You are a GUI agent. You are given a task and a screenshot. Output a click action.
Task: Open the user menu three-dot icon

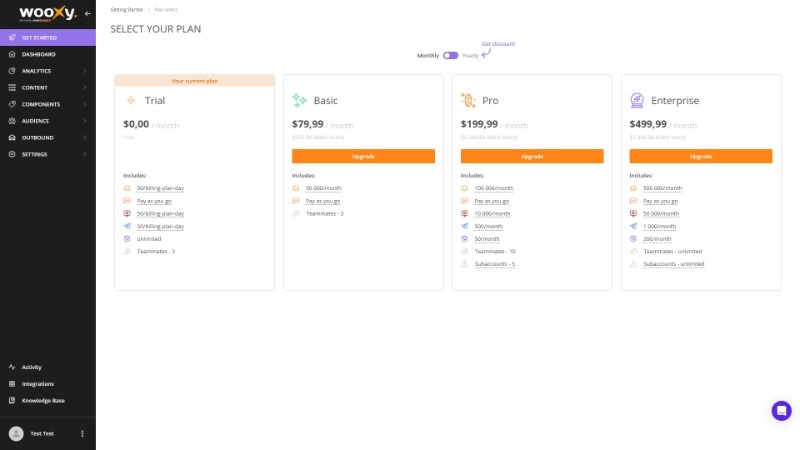pyautogui.click(x=82, y=434)
